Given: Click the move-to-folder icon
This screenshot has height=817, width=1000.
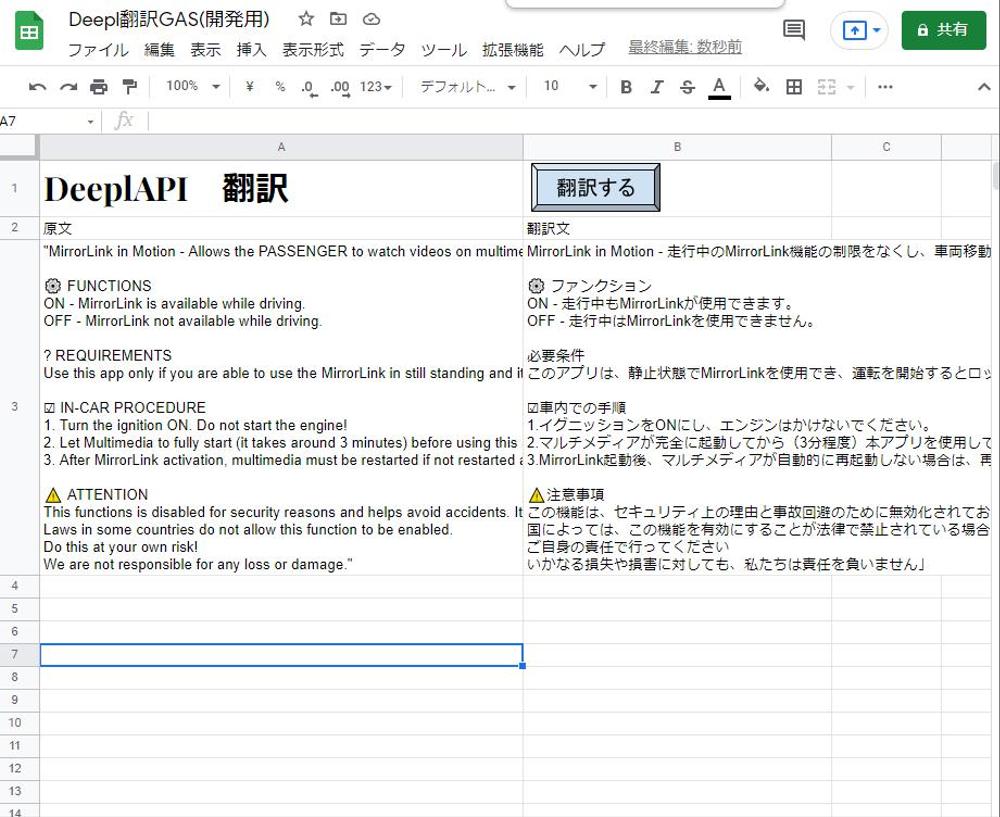Looking at the screenshot, I should [x=338, y=19].
